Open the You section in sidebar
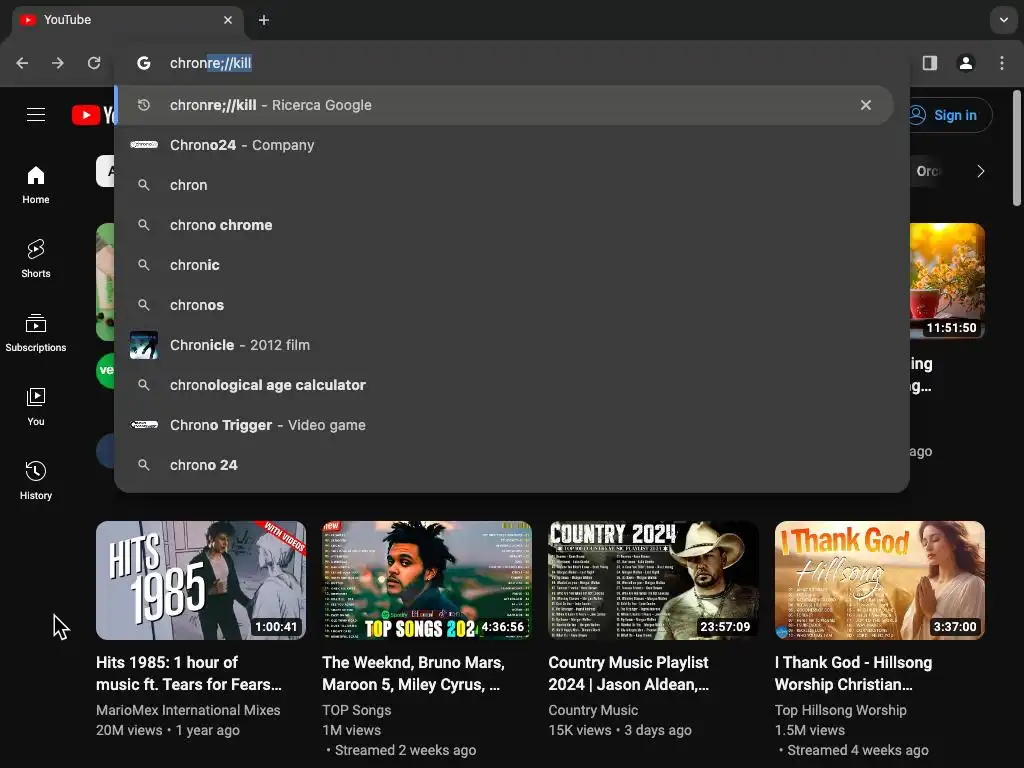 point(36,407)
